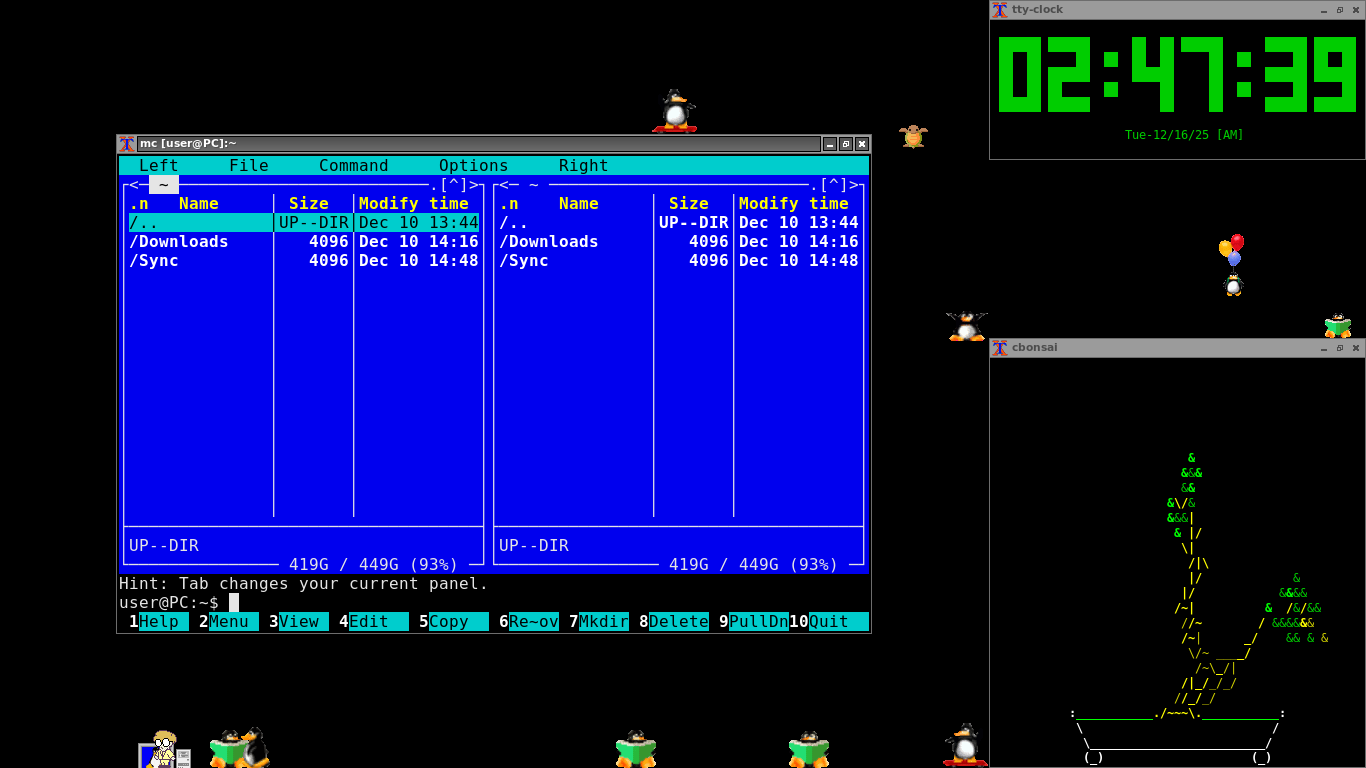This screenshot has width=1366, height=768.
Task: Click right panel .n sort indicator
Action: point(509,204)
